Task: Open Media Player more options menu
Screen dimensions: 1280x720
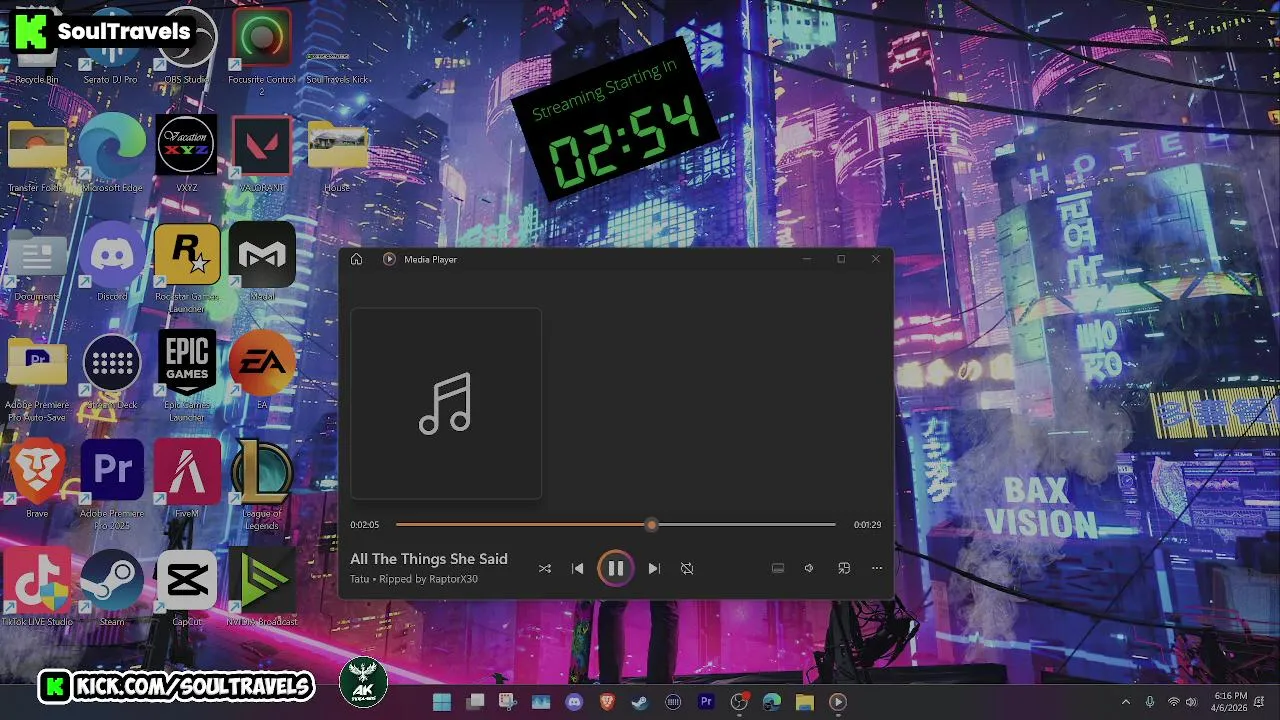Action: (x=877, y=568)
